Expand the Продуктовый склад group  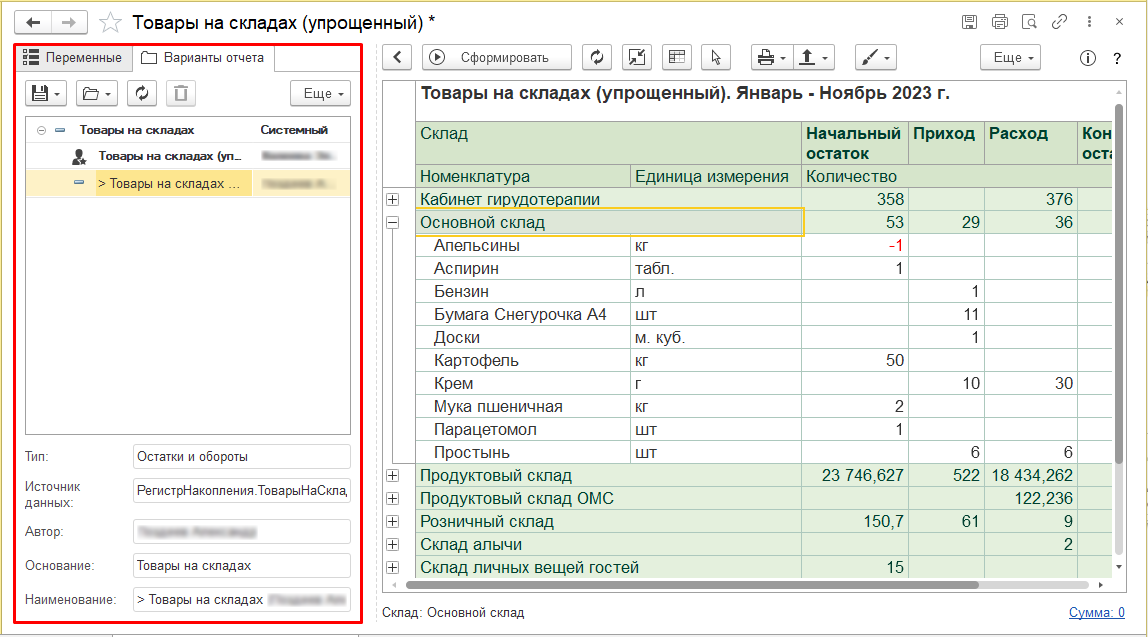click(x=393, y=476)
